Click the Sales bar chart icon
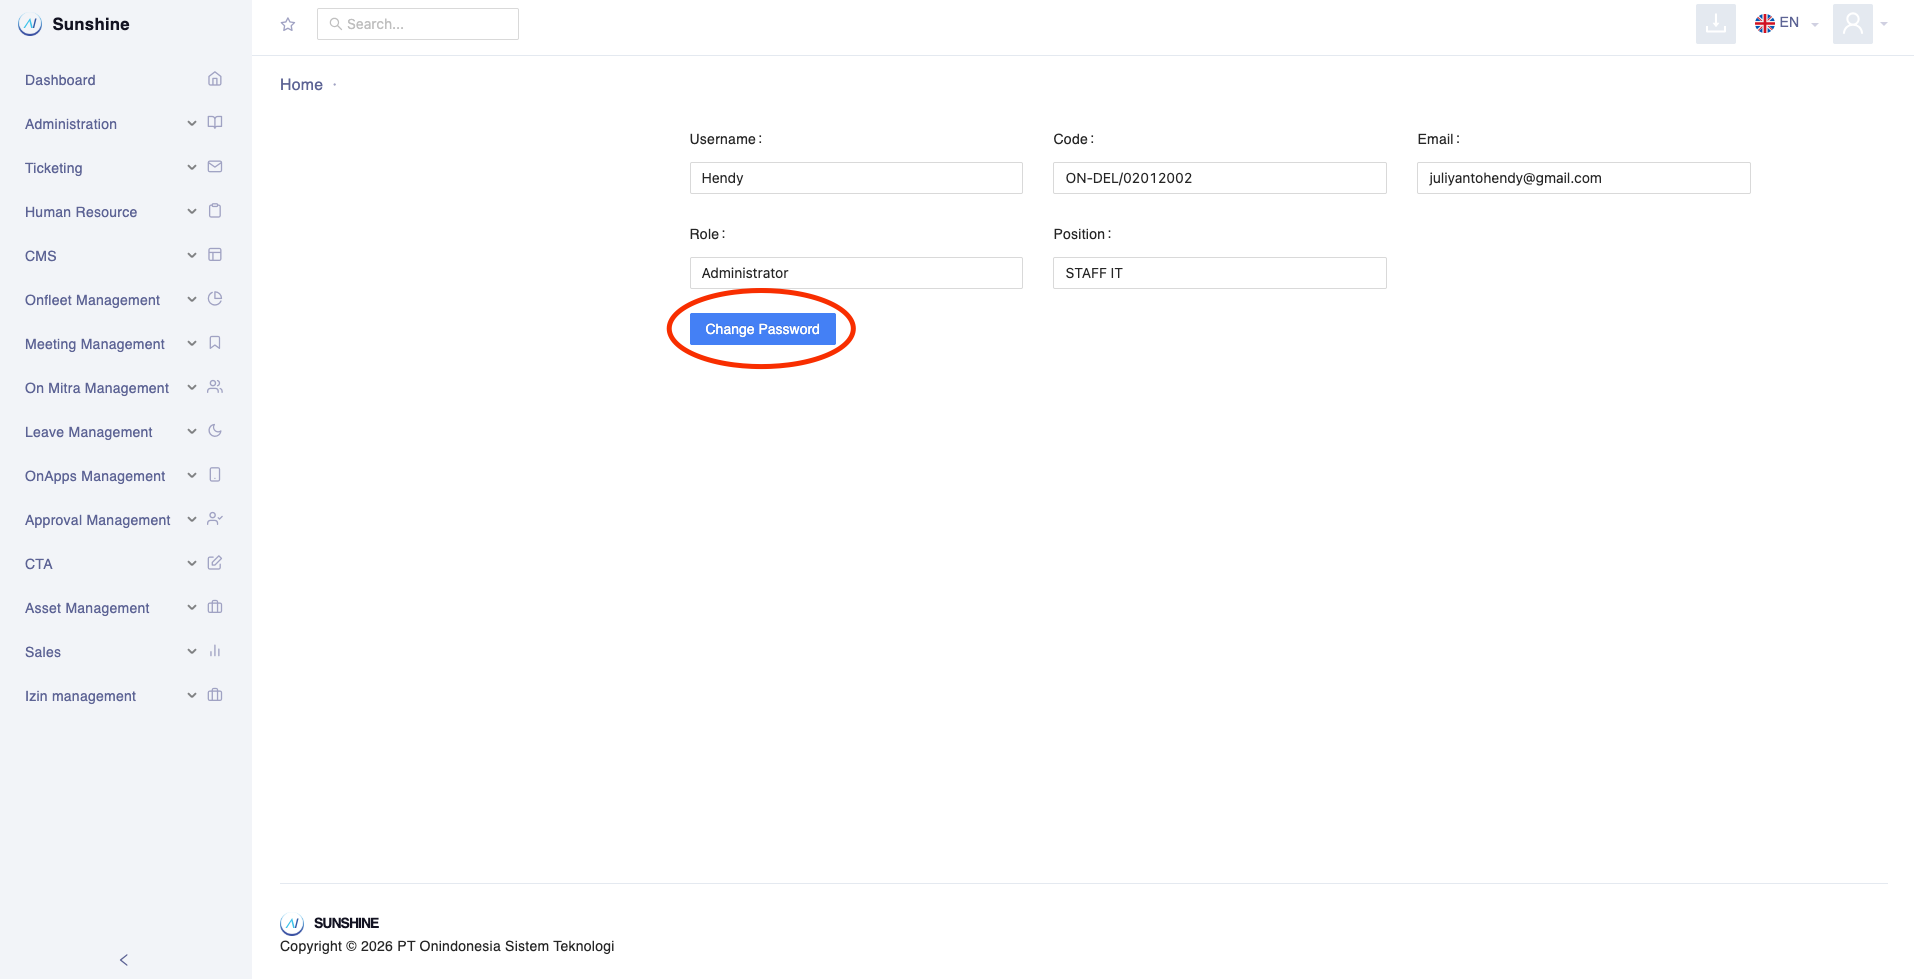 (214, 651)
